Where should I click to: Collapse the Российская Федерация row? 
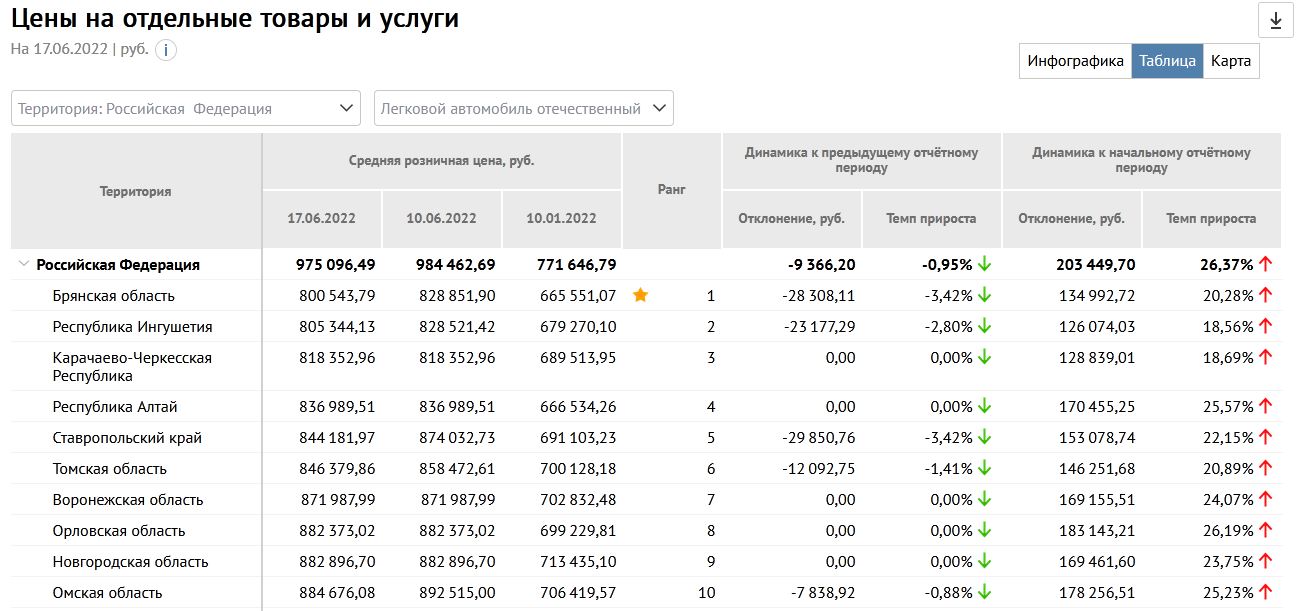point(23,265)
